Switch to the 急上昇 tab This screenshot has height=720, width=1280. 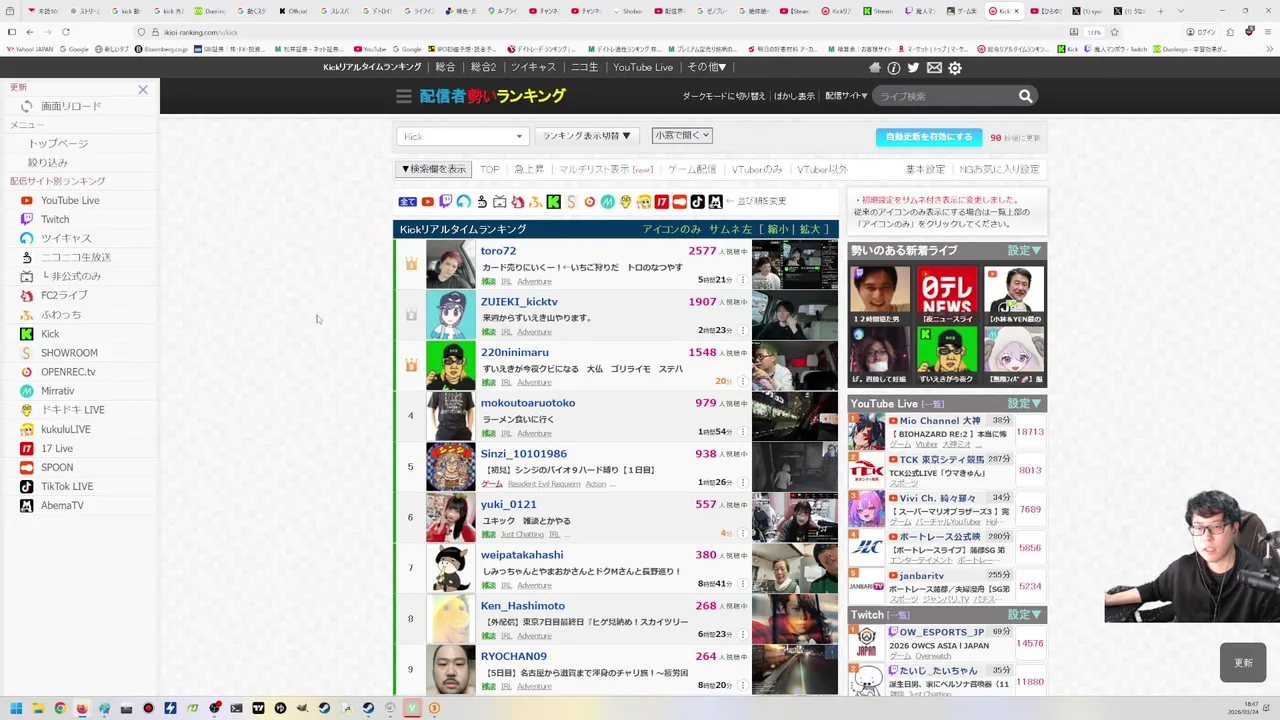(x=529, y=170)
